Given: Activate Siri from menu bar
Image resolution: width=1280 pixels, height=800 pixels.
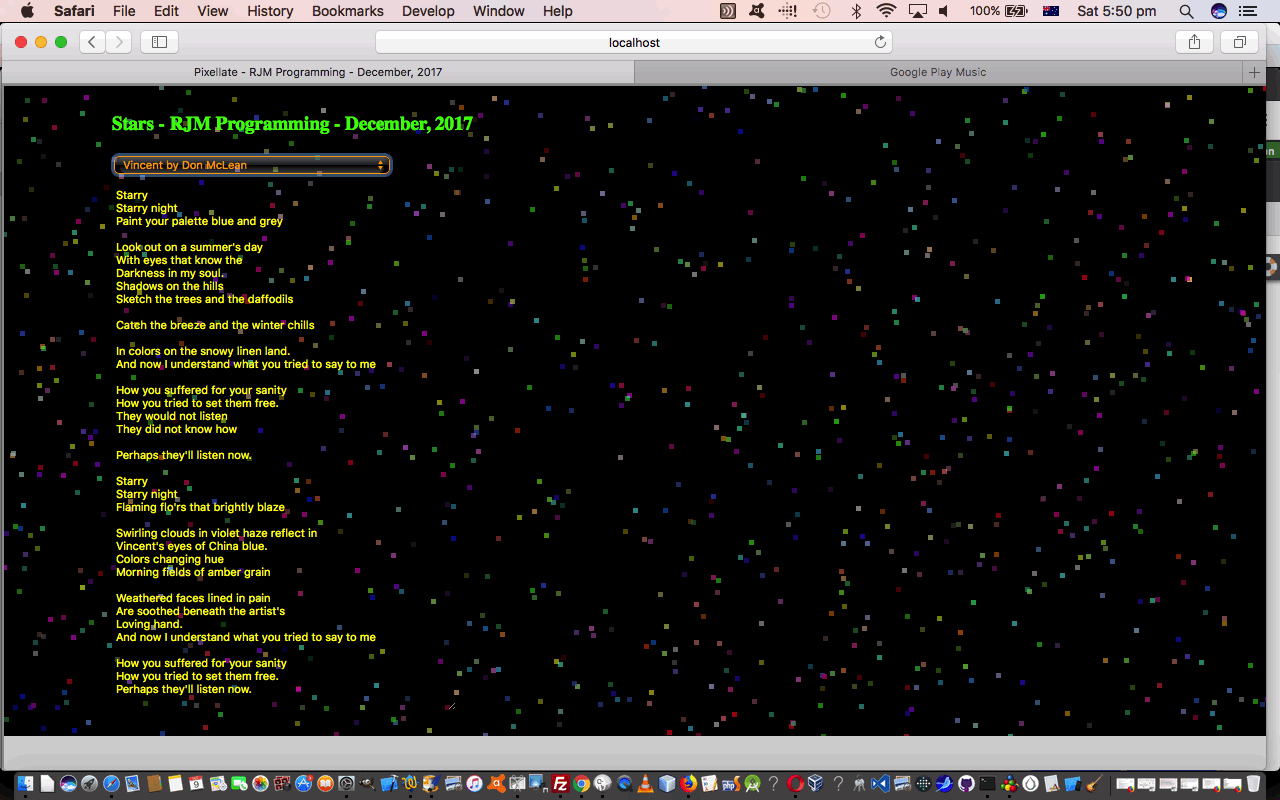Looking at the screenshot, I should [1218, 11].
